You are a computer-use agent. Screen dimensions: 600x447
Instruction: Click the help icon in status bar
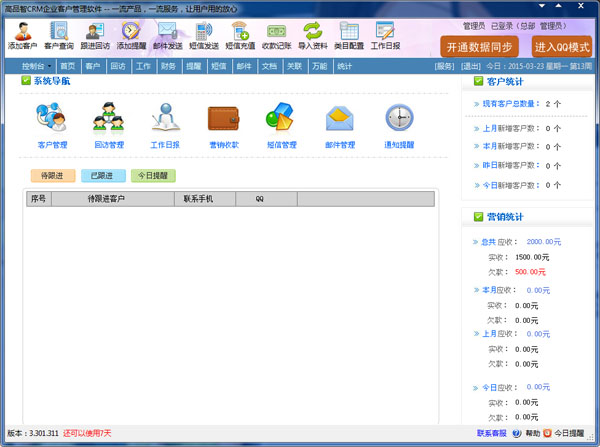click(516, 433)
